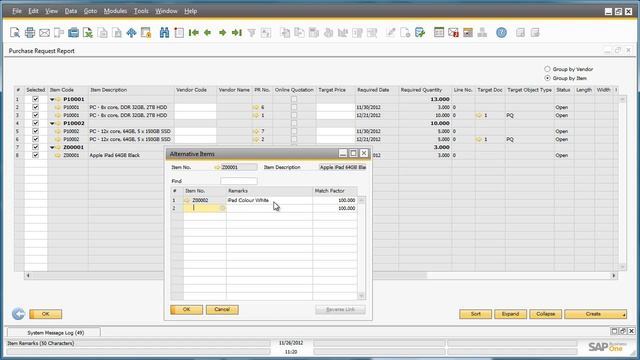This screenshot has width=640, height=360.
Task: Open the File menu
Action: pyautogui.click(x=17, y=11)
